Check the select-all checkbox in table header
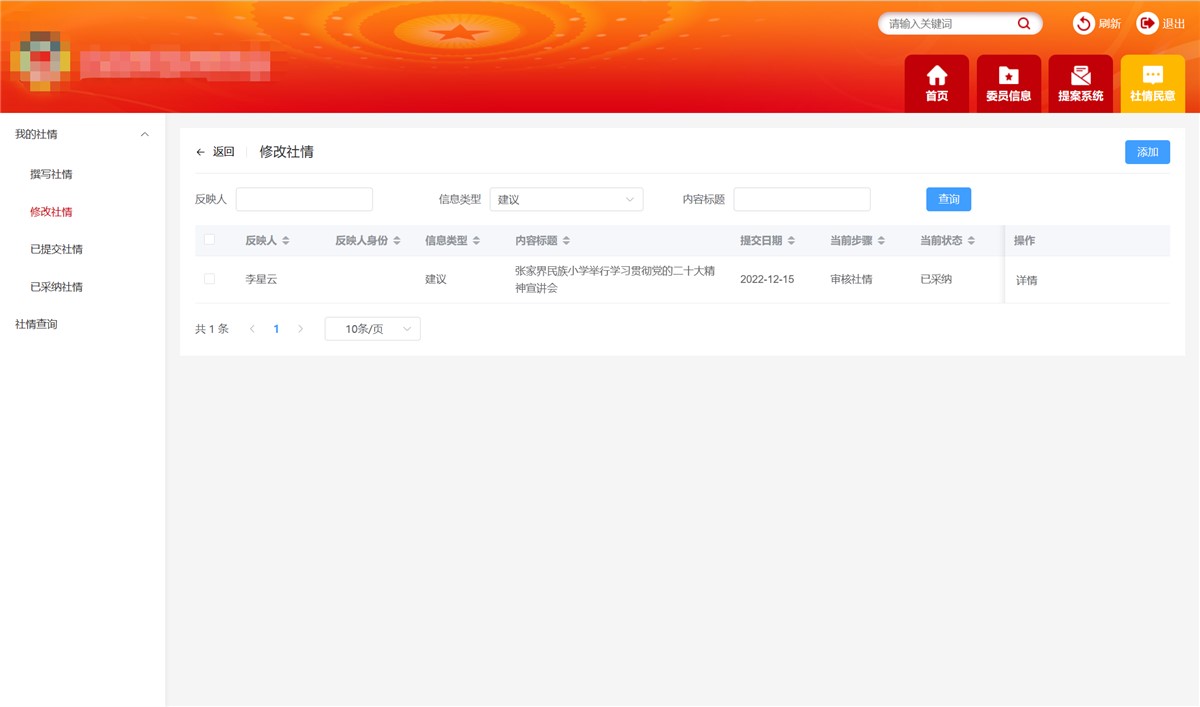 pos(210,240)
